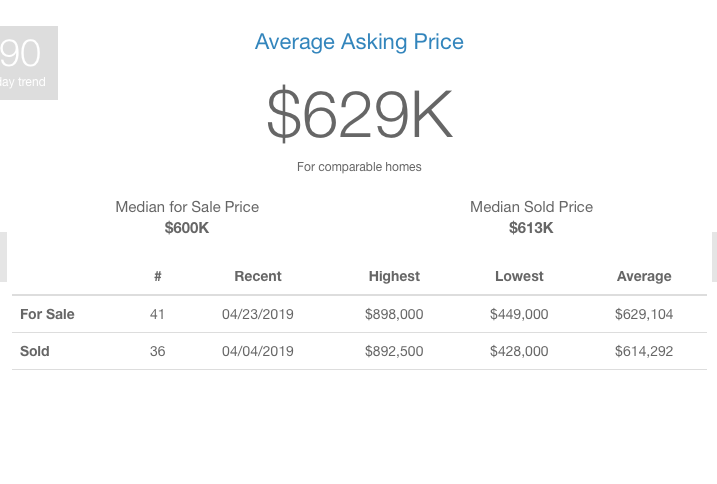
Task: Select the 90 day trend button
Action: [28, 63]
